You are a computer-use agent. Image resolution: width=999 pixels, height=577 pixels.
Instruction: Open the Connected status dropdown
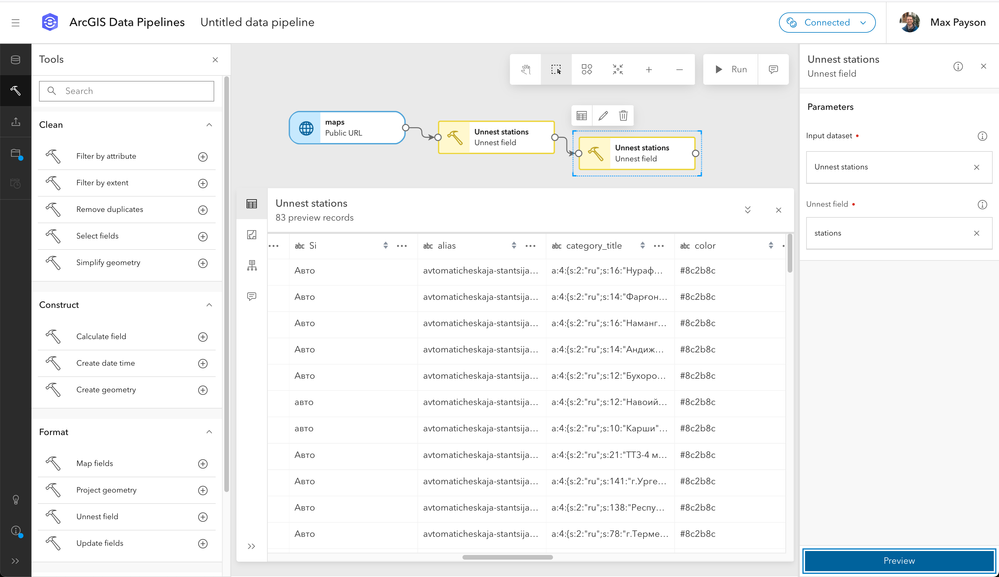pyautogui.click(x=827, y=22)
